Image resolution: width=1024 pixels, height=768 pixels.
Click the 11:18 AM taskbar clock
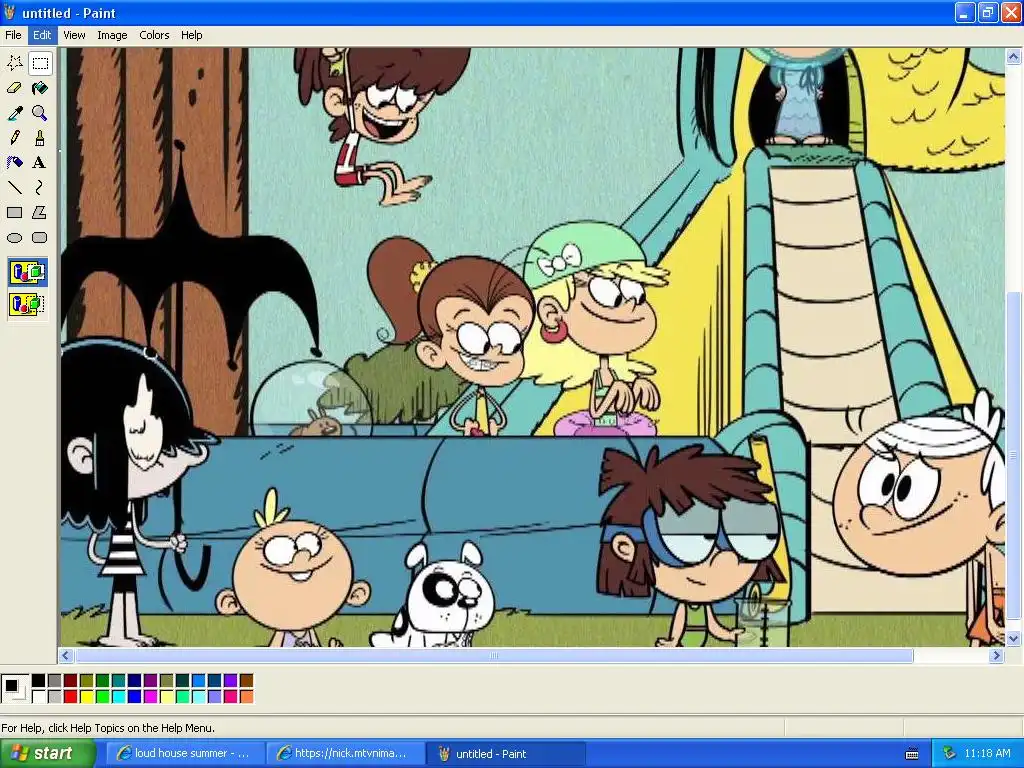(987, 754)
